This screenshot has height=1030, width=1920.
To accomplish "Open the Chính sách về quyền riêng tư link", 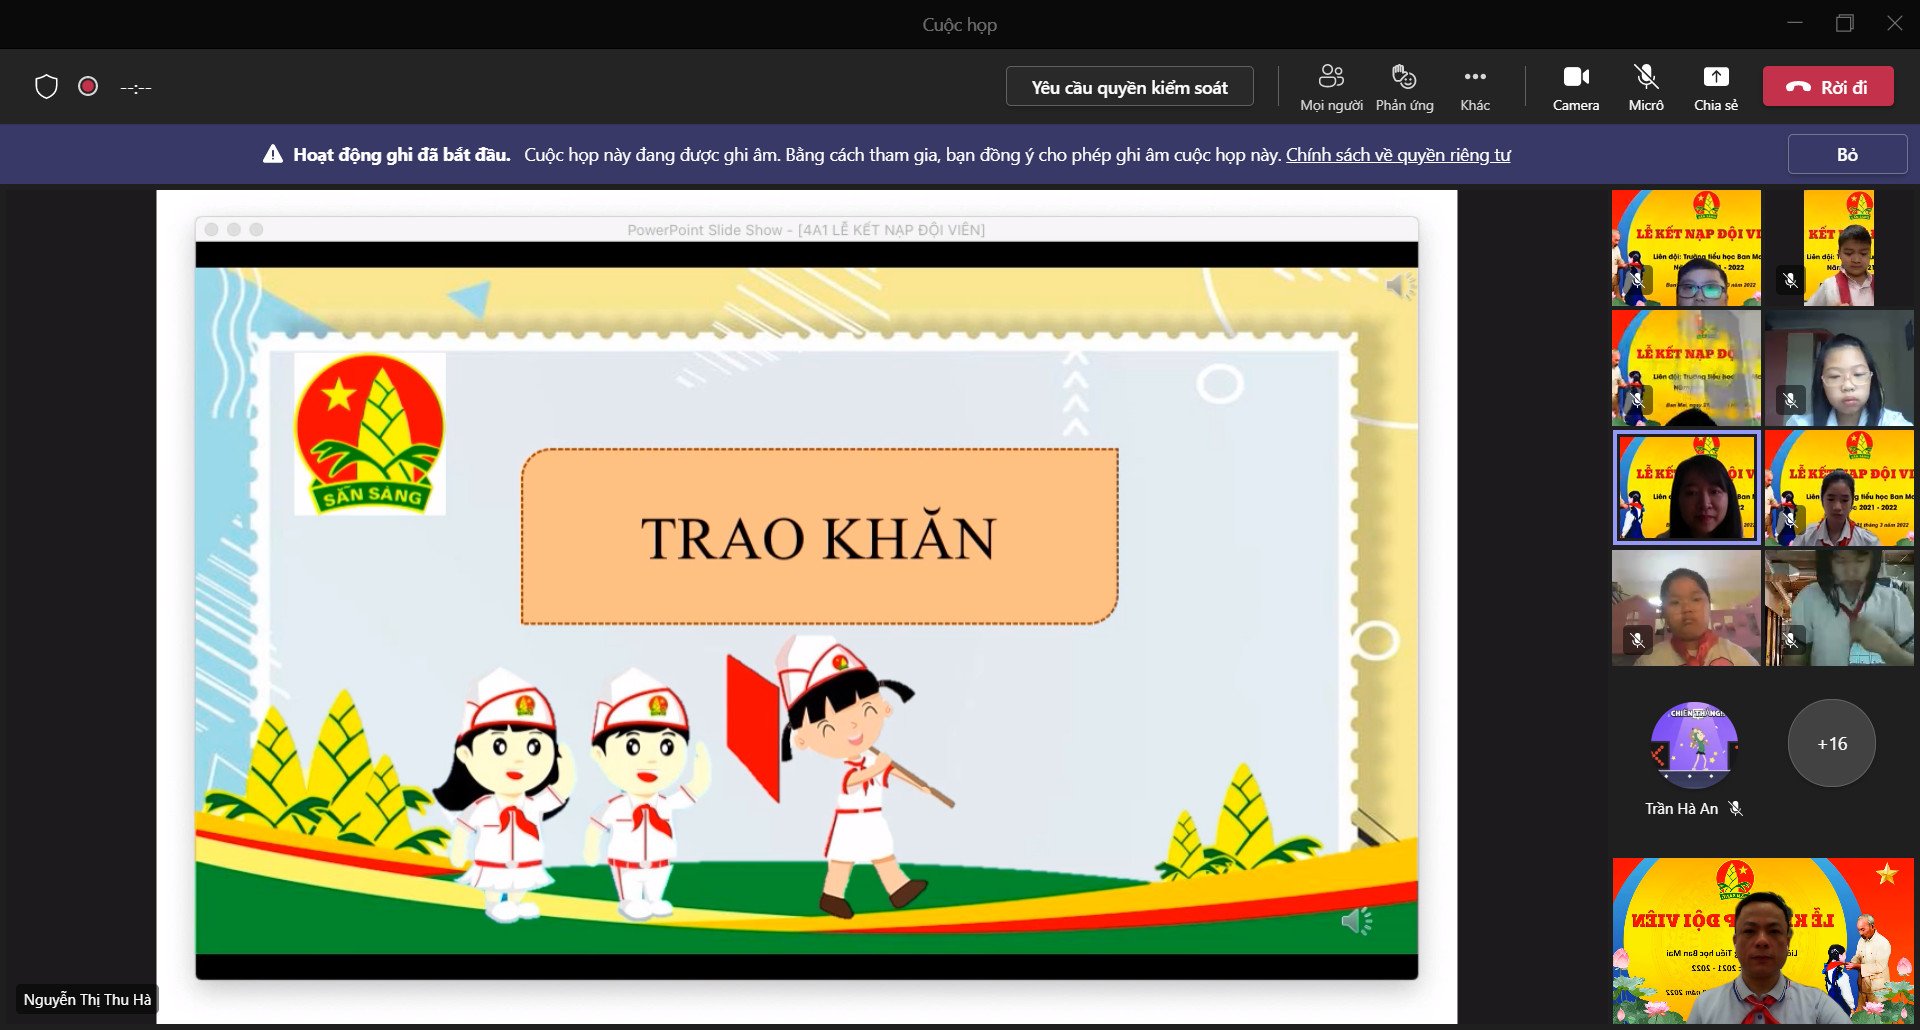I will (x=1397, y=155).
